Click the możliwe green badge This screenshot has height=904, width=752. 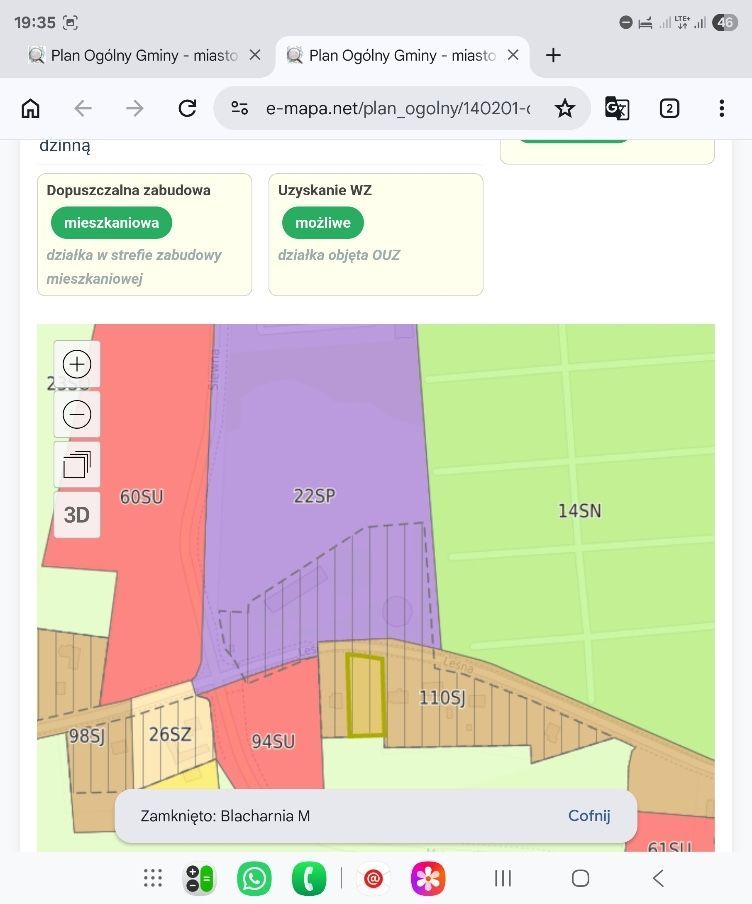point(323,223)
